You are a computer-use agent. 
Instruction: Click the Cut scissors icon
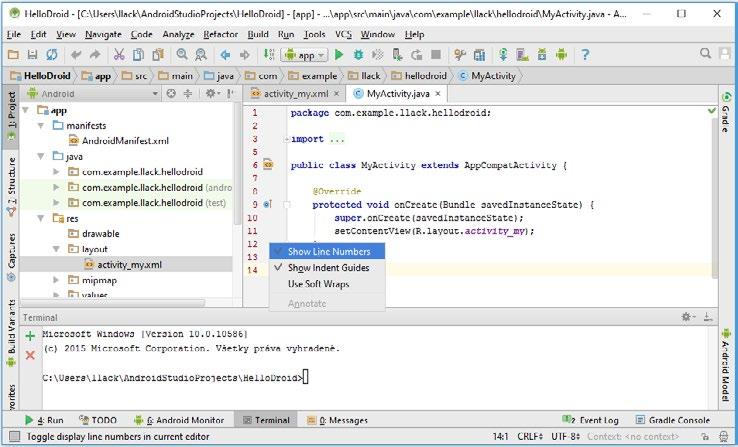(x=119, y=55)
